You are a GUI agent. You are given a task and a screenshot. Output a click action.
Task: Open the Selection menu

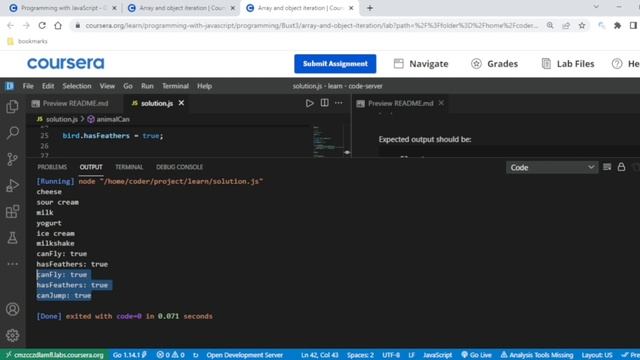77,86
